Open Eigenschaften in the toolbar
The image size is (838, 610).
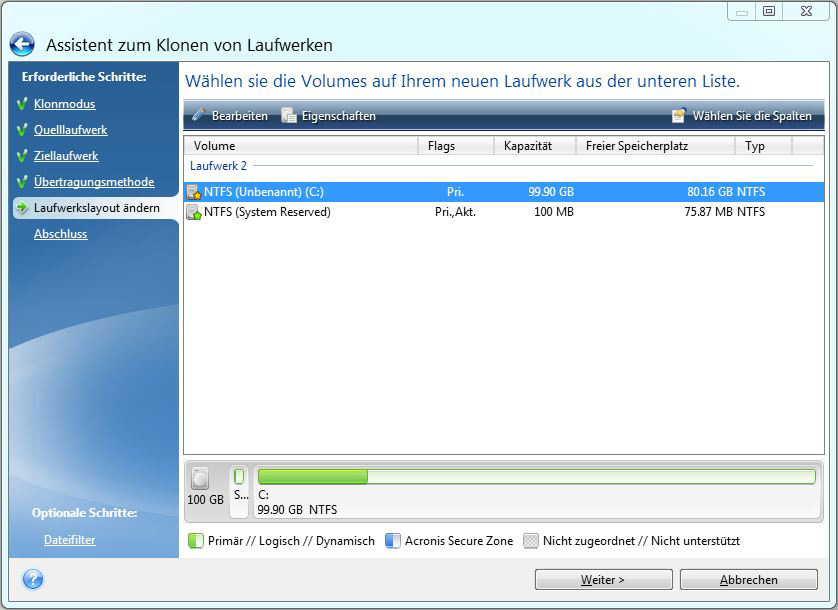coord(330,116)
